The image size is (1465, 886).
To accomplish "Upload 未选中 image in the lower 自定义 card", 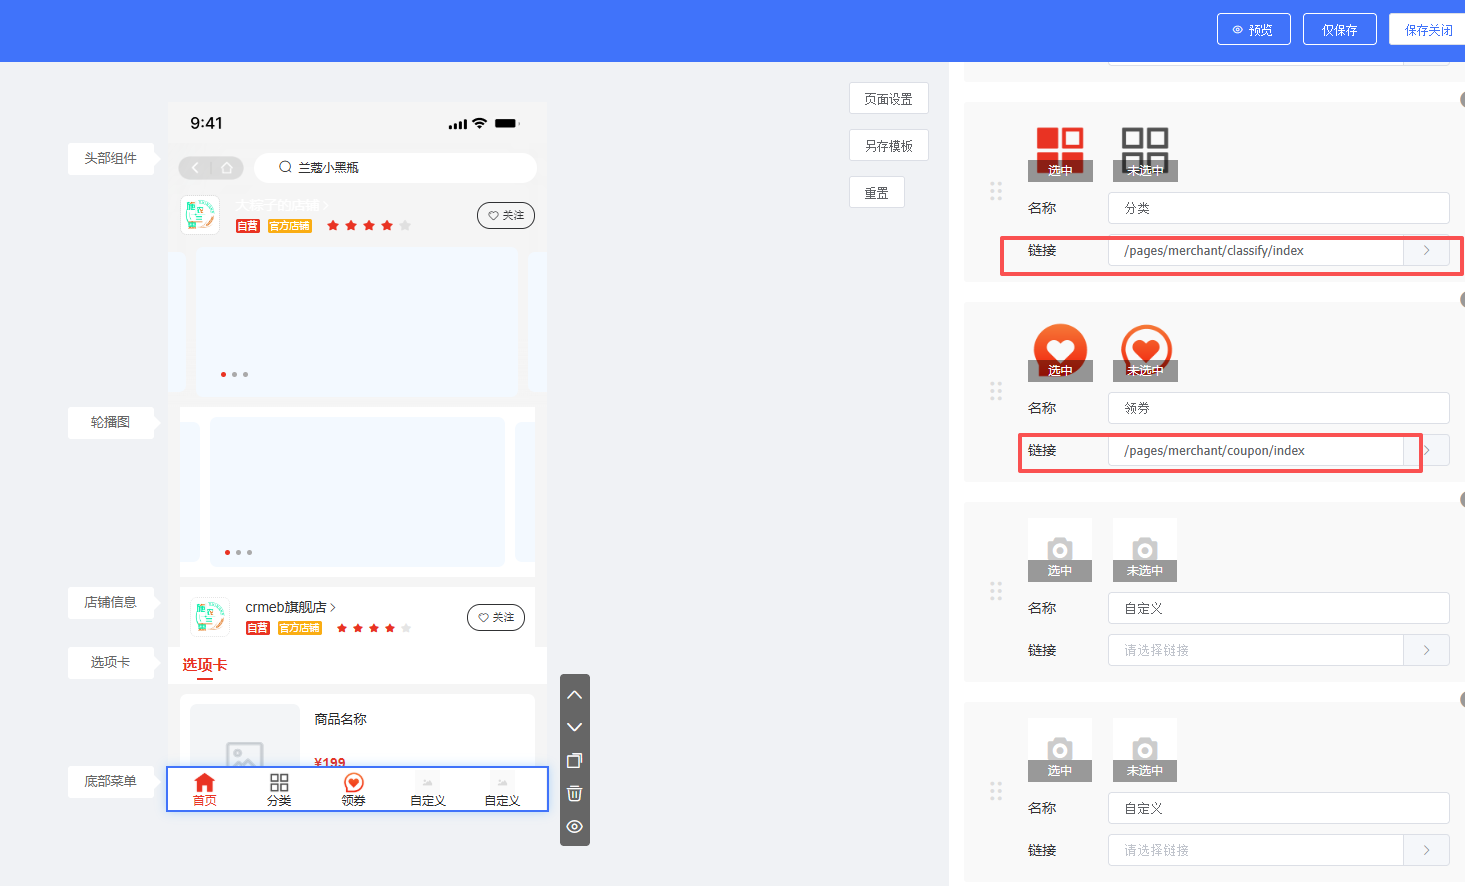I will coord(1145,750).
